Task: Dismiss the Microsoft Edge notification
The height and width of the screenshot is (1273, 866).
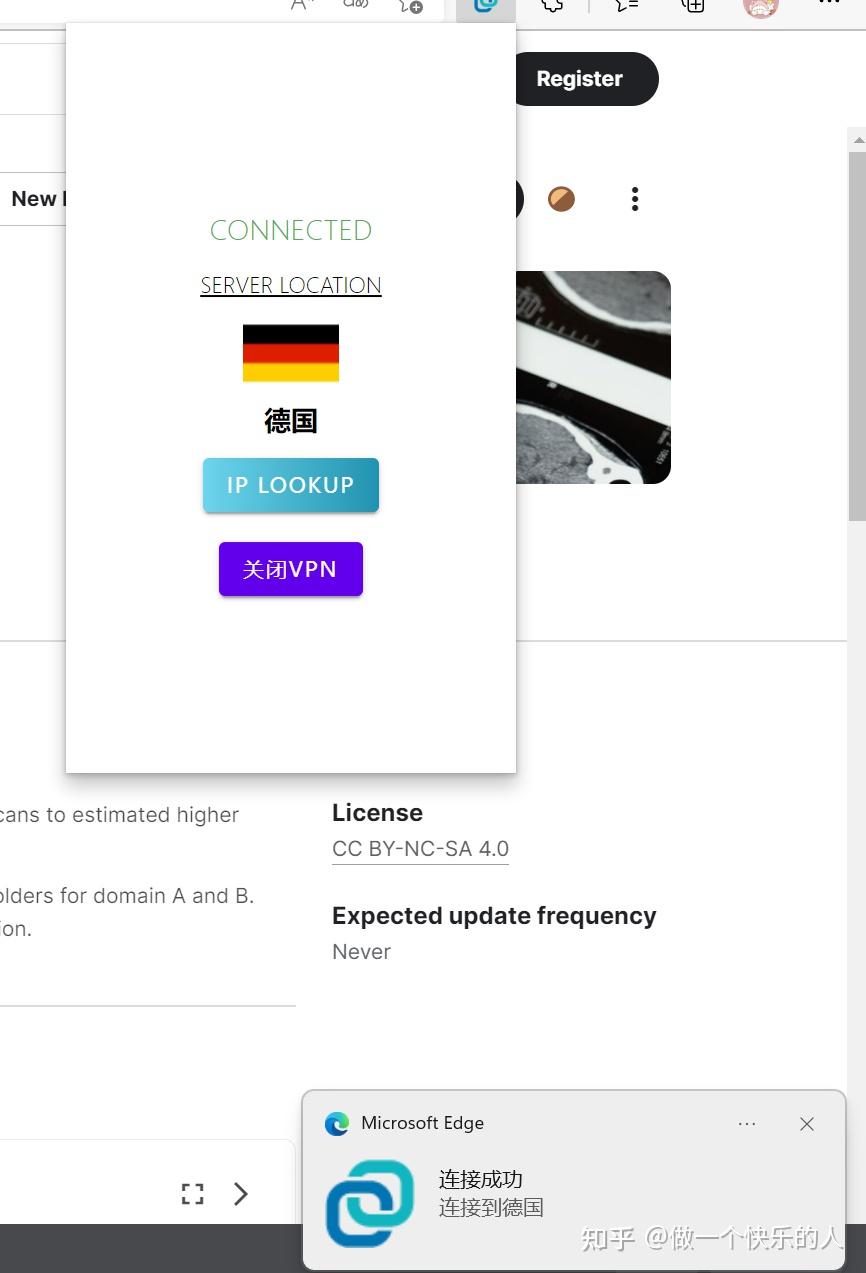Action: [807, 1124]
